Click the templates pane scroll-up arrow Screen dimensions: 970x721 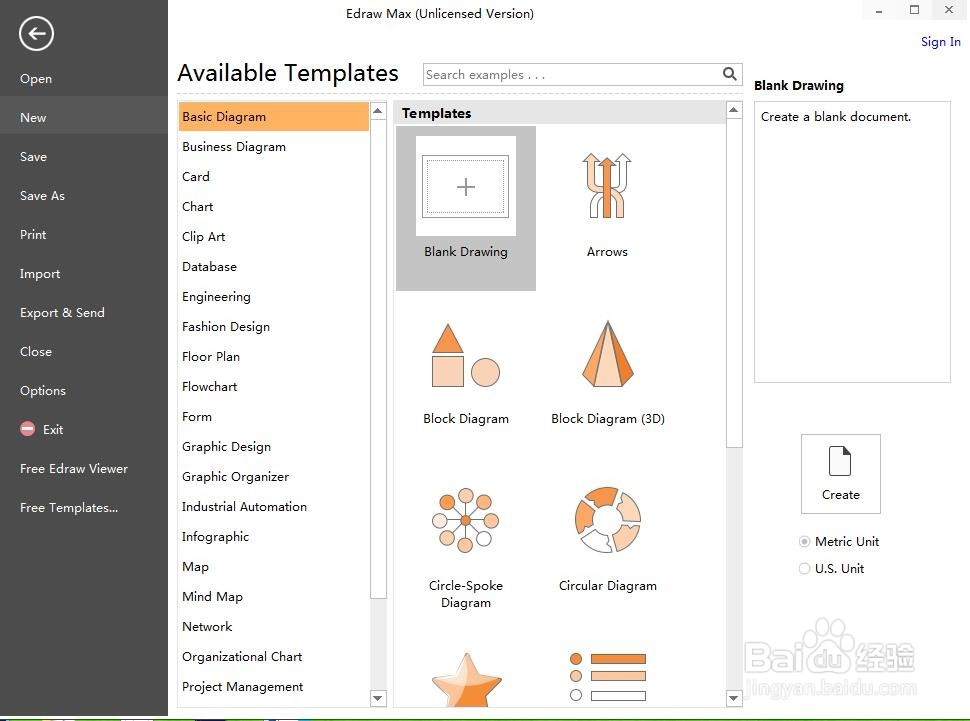pyautogui.click(x=734, y=111)
